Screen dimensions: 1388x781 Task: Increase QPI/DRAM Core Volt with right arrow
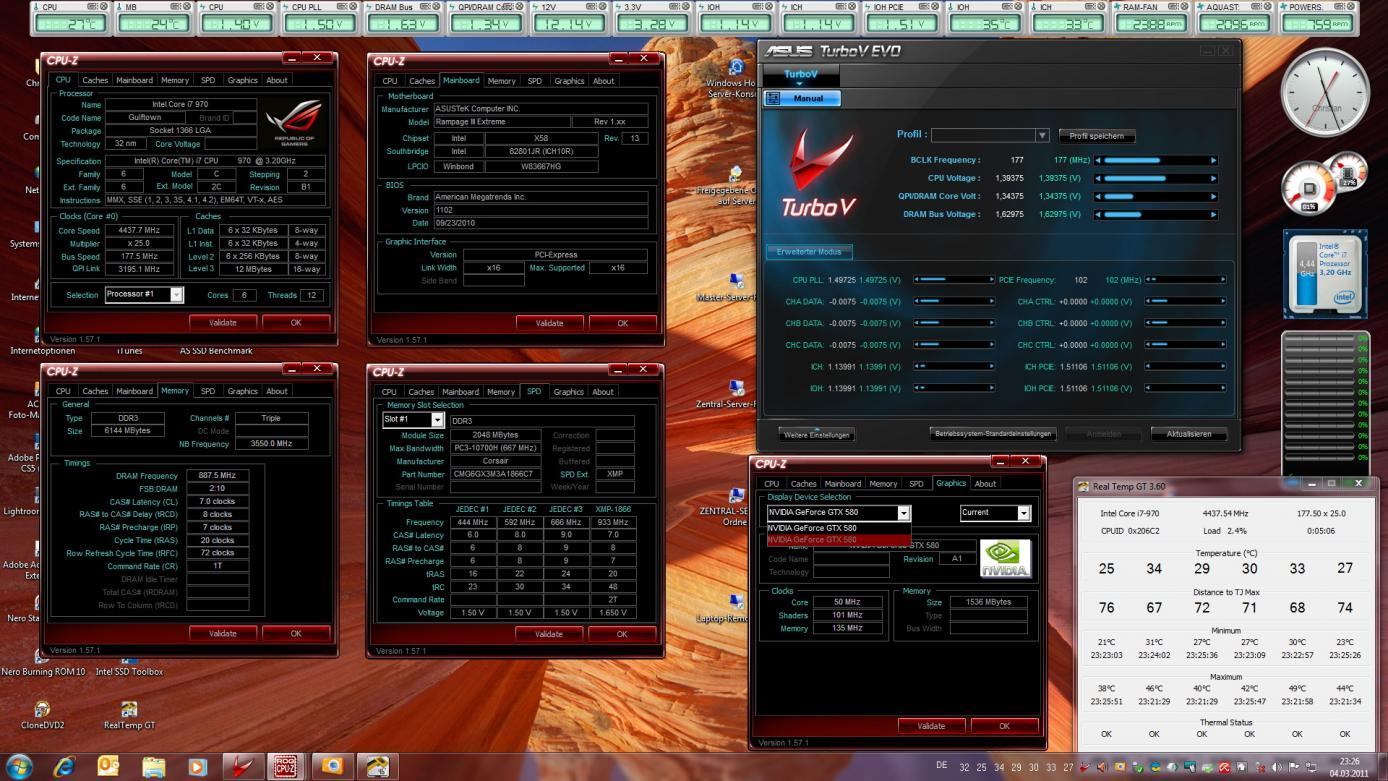1214,196
